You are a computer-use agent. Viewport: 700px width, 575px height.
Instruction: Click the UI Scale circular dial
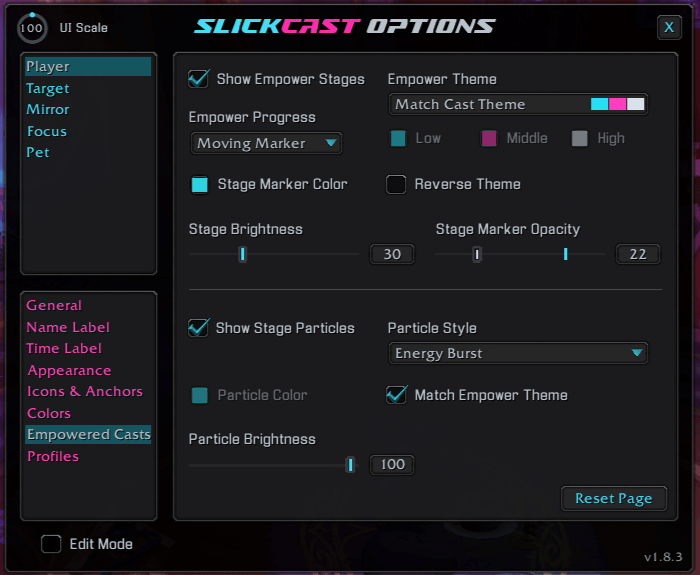click(32, 28)
